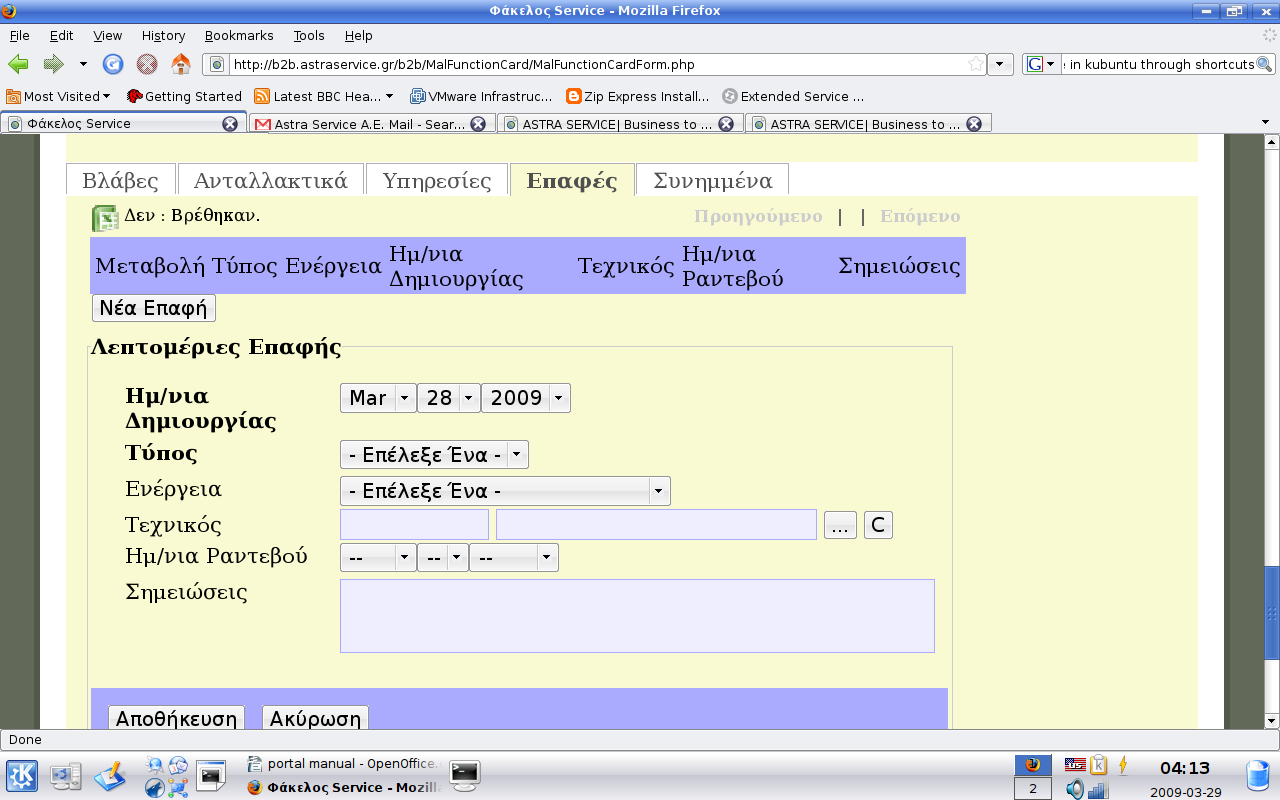Click the Firefox icon in the pager desktop 1
The width and height of the screenshot is (1280, 800).
[x=1033, y=765]
